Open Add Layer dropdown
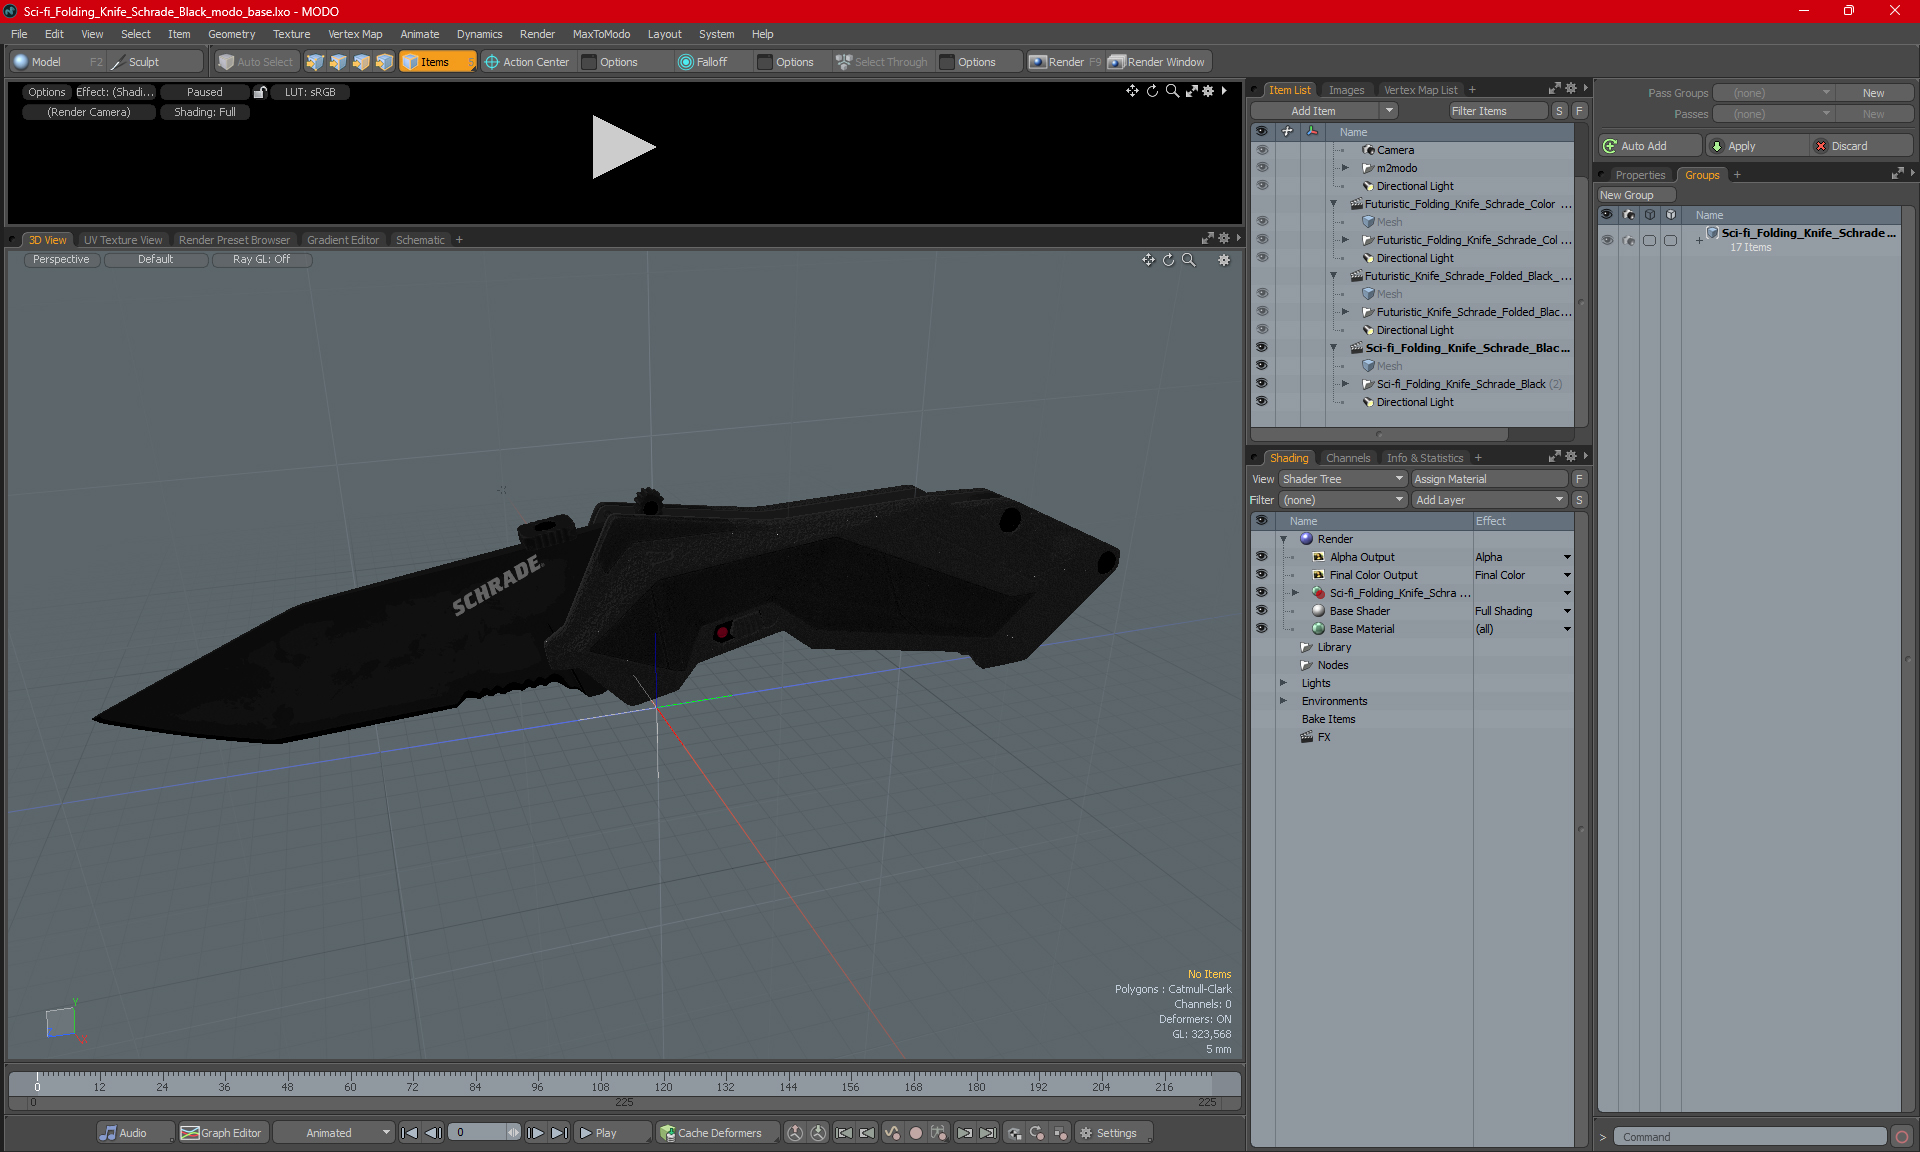Viewport: 1920px width, 1152px height. [1489, 500]
